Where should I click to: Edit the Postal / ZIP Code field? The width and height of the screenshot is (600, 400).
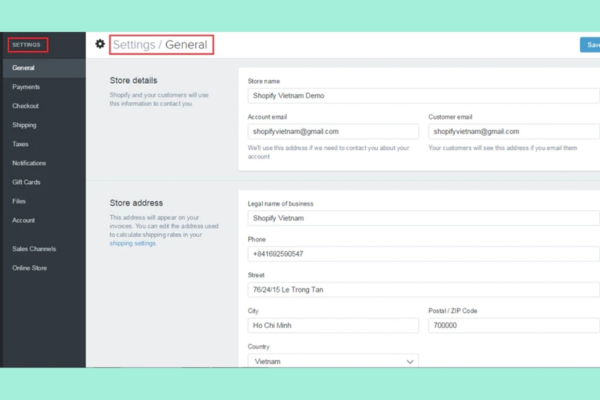pos(514,325)
